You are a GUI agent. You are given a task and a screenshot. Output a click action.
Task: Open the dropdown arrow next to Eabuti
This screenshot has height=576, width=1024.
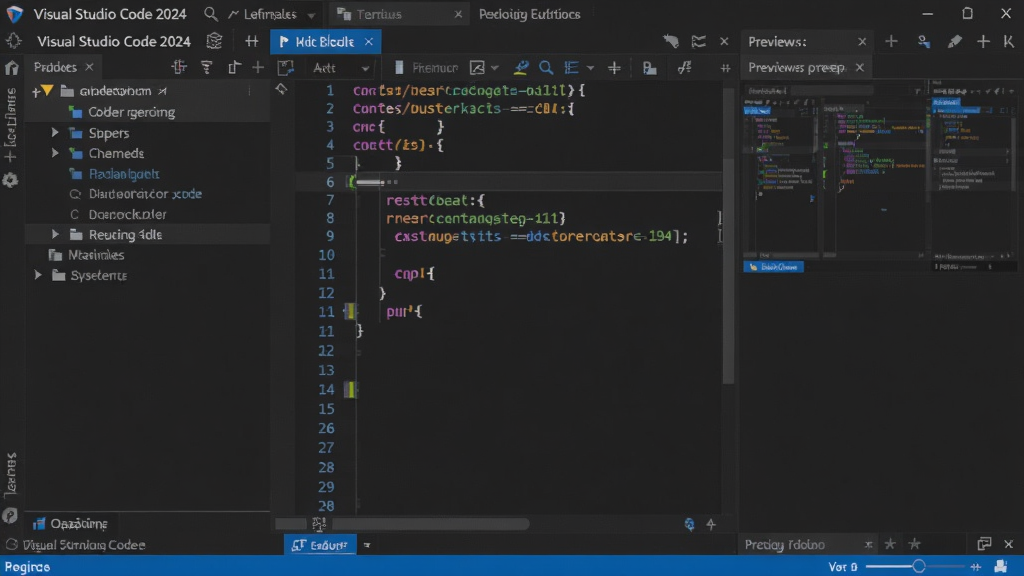click(367, 545)
